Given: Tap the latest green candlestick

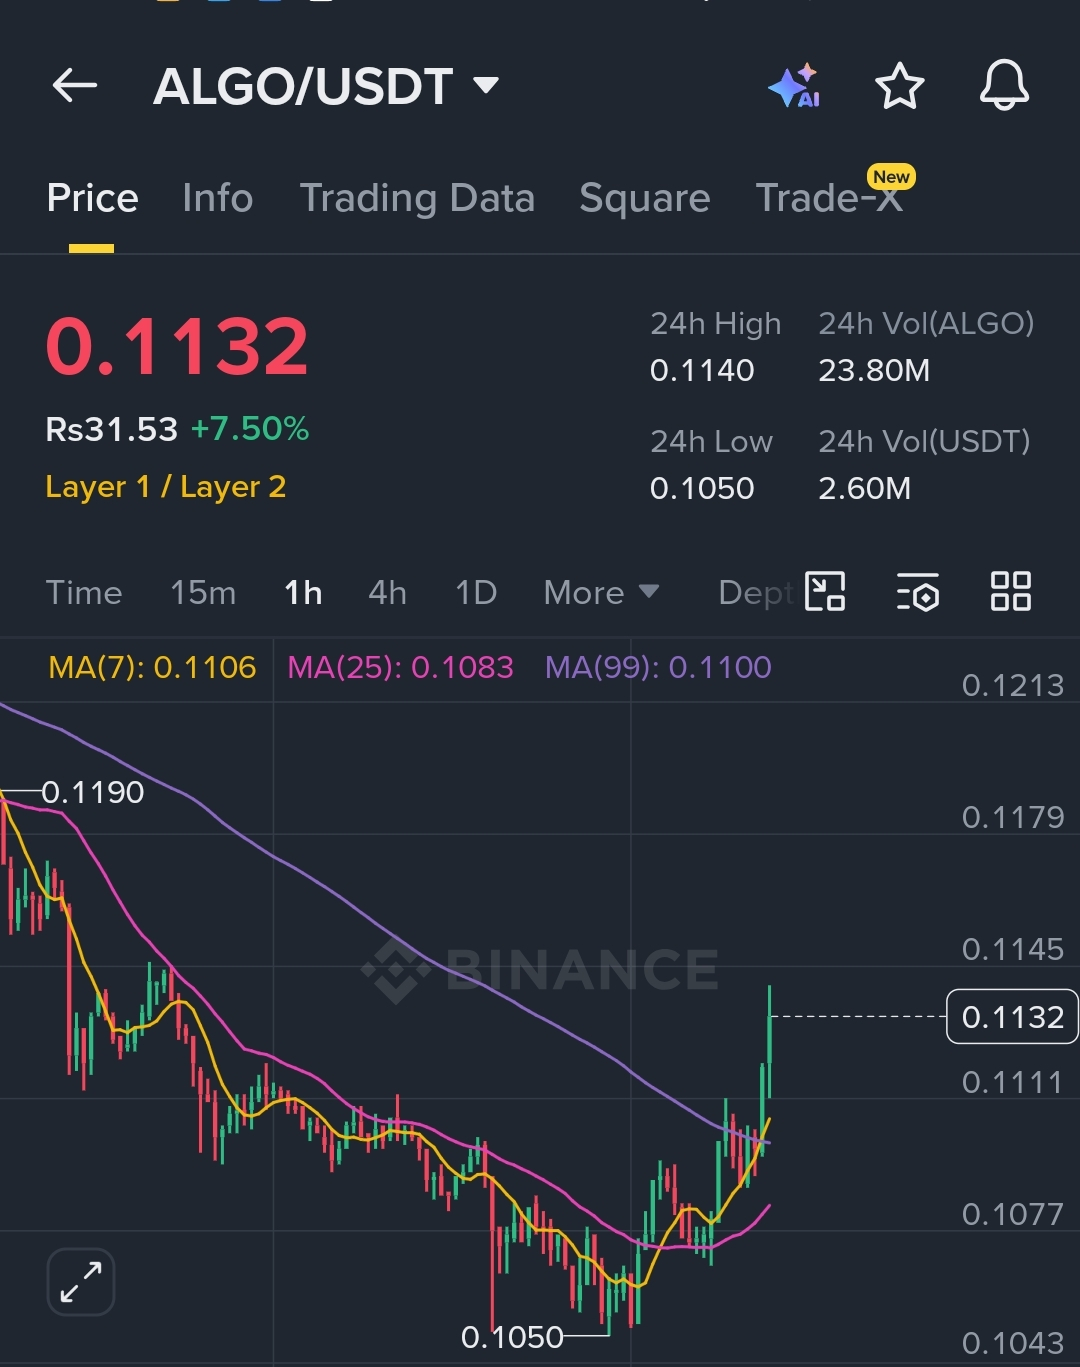Looking at the screenshot, I should 769,1040.
